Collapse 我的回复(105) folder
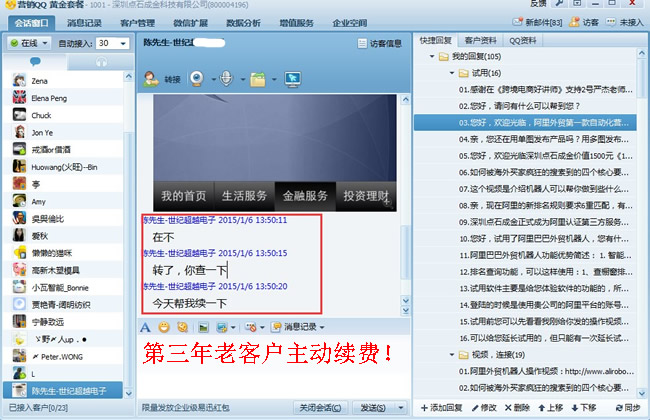Screen dimensions: 650x420 pyautogui.click(x=432, y=56)
